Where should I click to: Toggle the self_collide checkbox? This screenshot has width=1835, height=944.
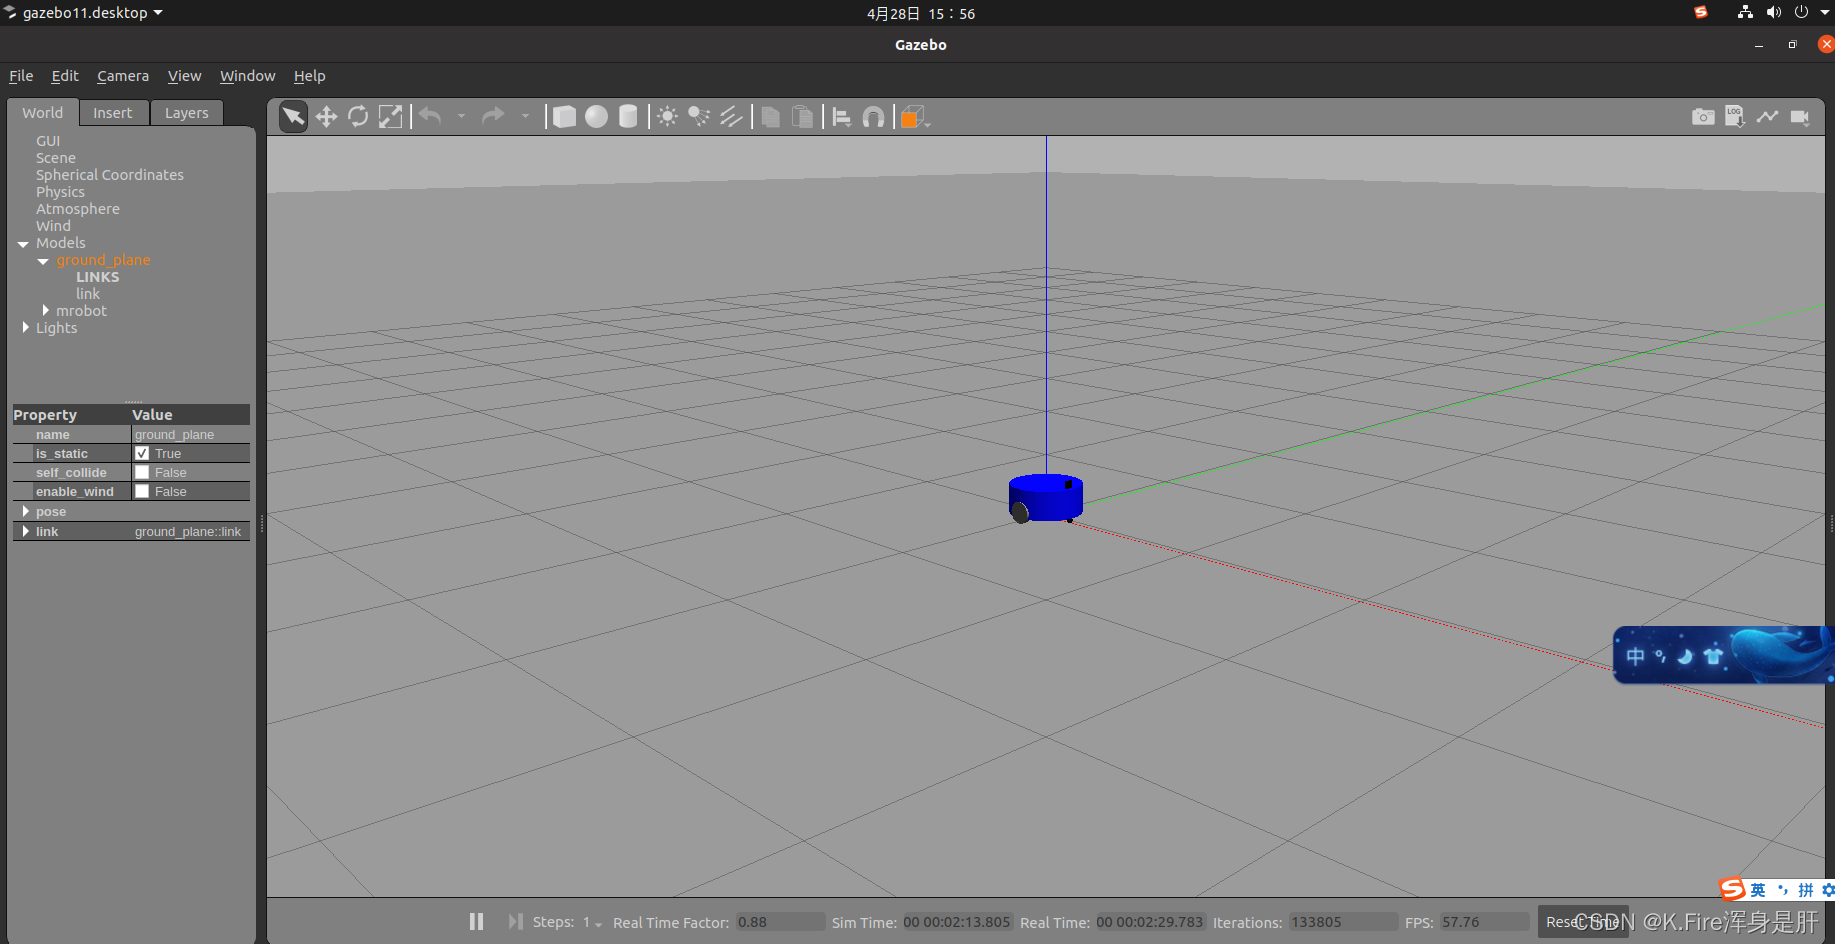tap(142, 472)
